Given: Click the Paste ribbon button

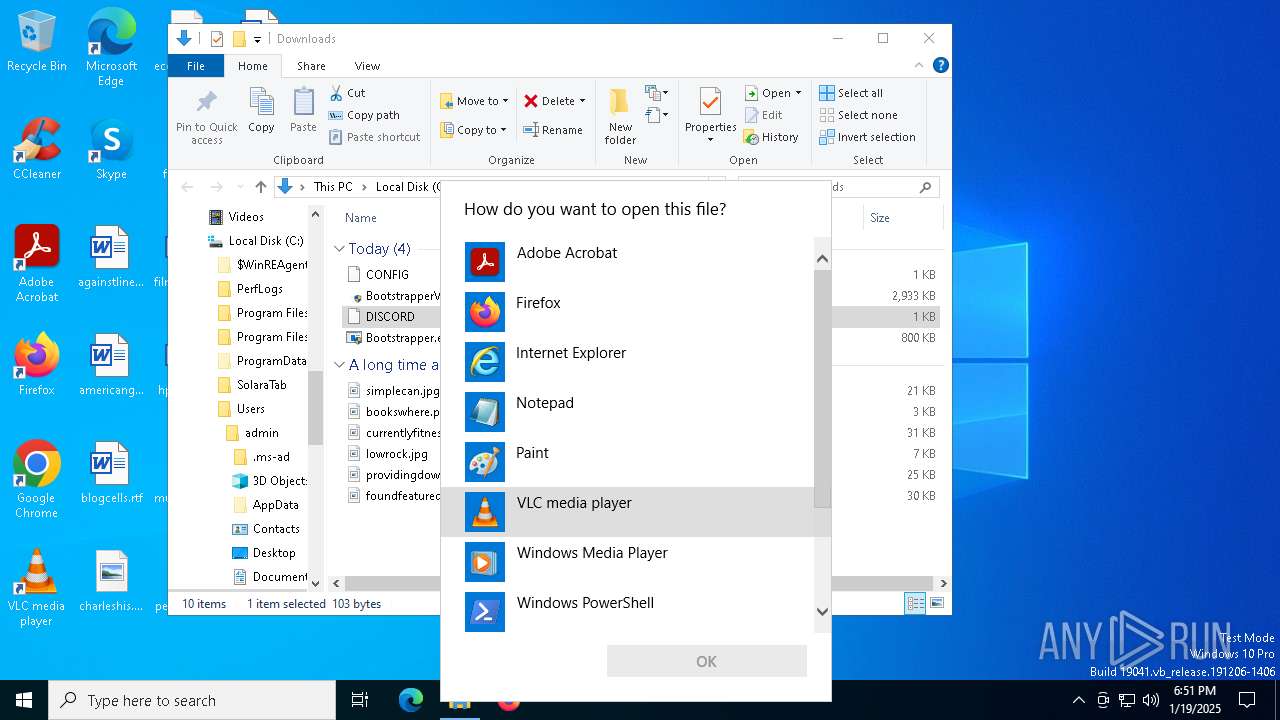Looking at the screenshot, I should pyautogui.click(x=303, y=110).
